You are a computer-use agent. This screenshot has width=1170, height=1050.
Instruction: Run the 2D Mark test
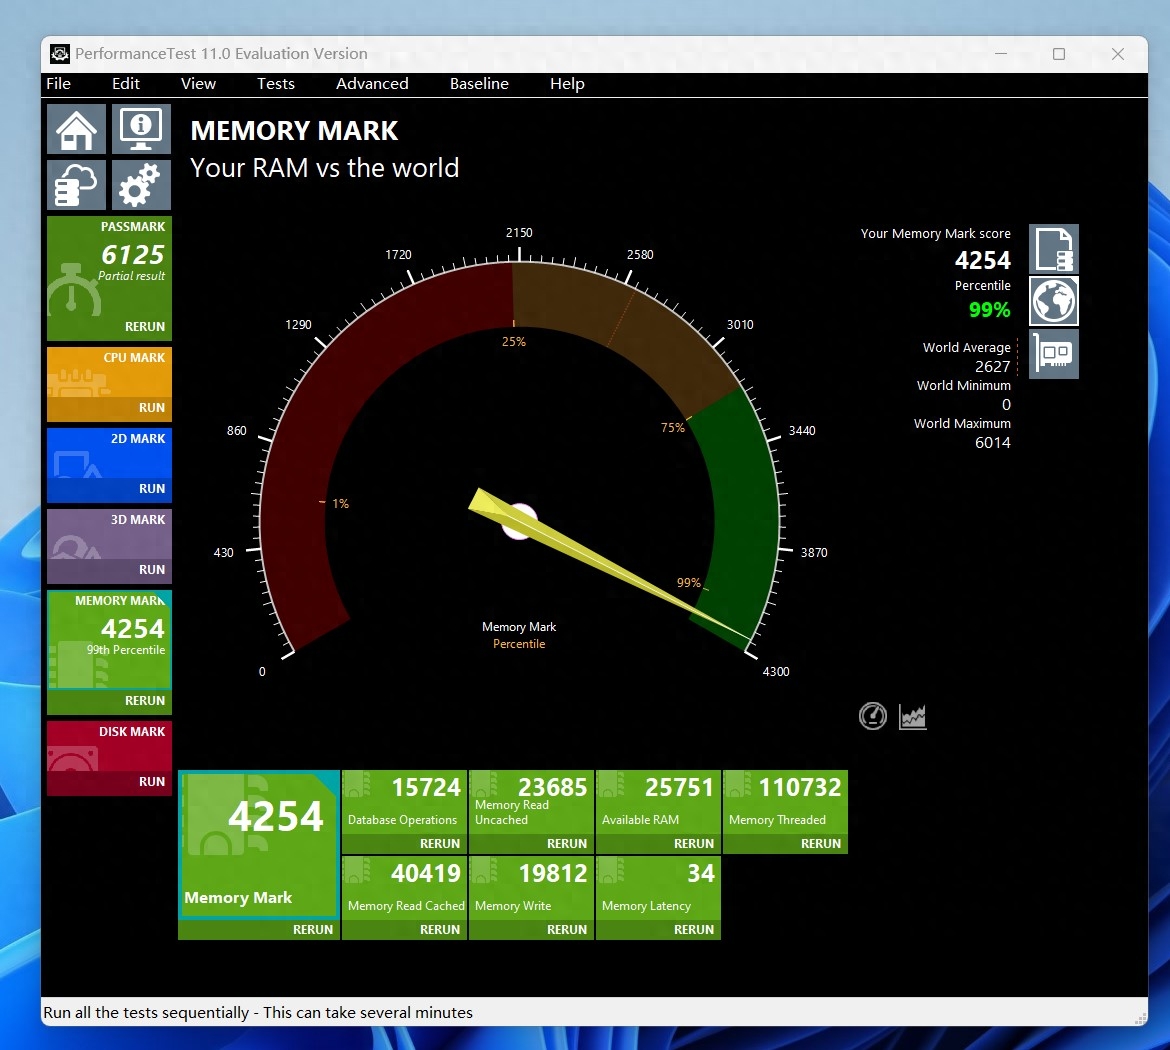(152, 489)
